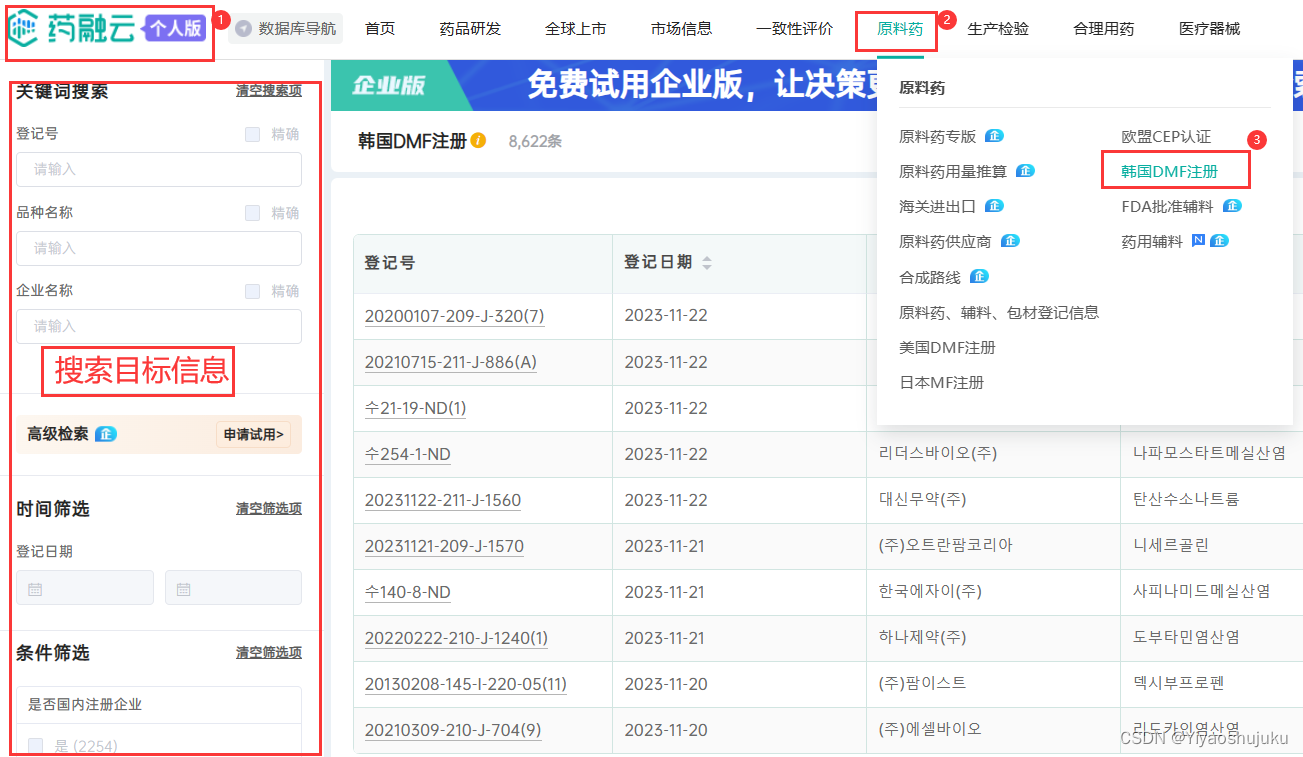Select 原料药、辅料、包材登记信息 menu entry
Viewport: 1303px width, 757px height.
coord(999,312)
